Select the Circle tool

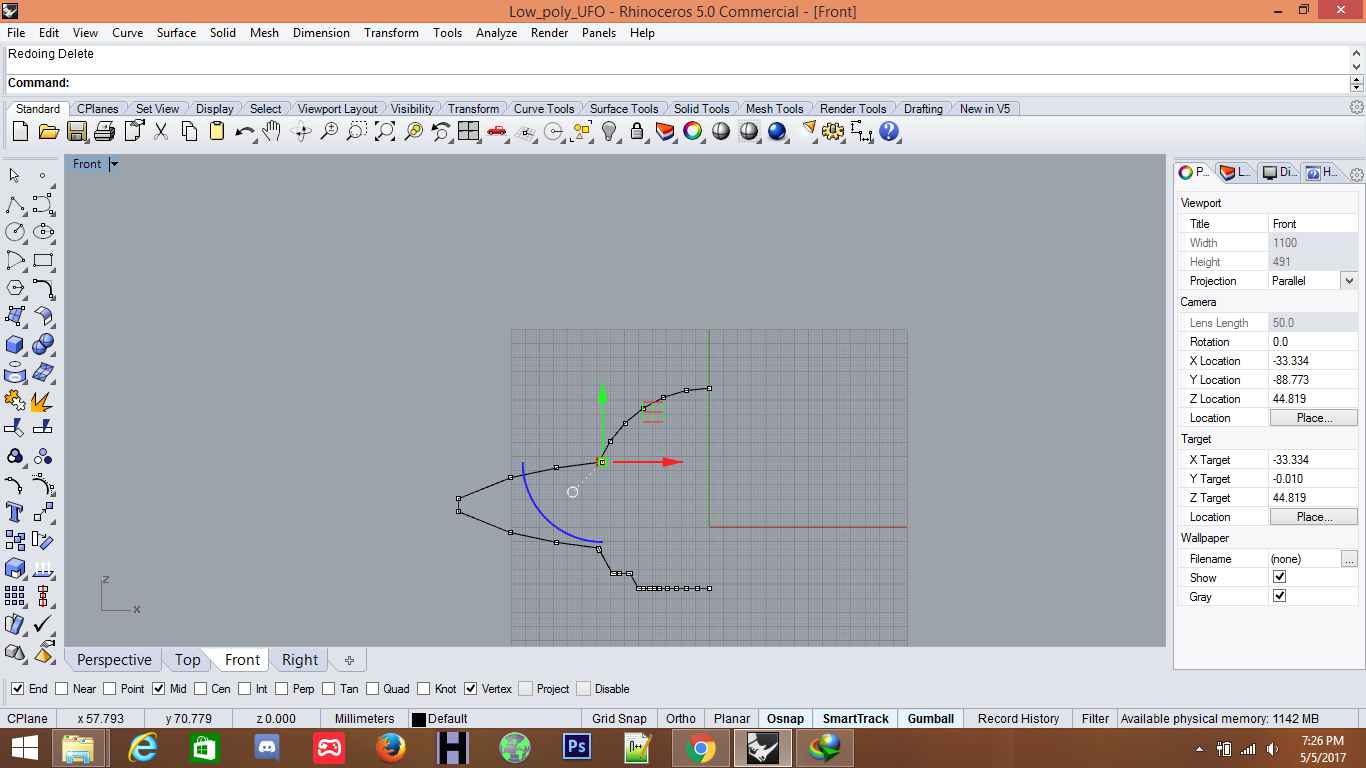tap(15, 232)
